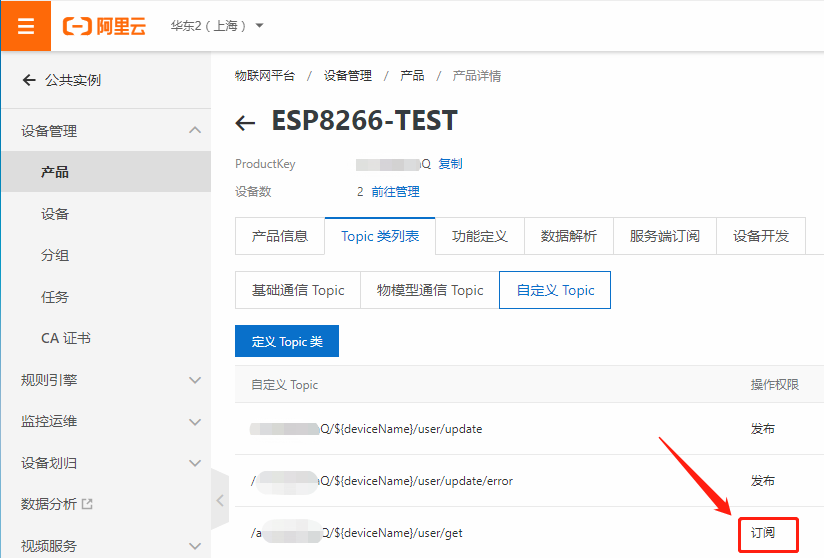The image size is (824, 558).
Task: Click the 物联网平台 breadcrumb
Action: tap(265, 76)
